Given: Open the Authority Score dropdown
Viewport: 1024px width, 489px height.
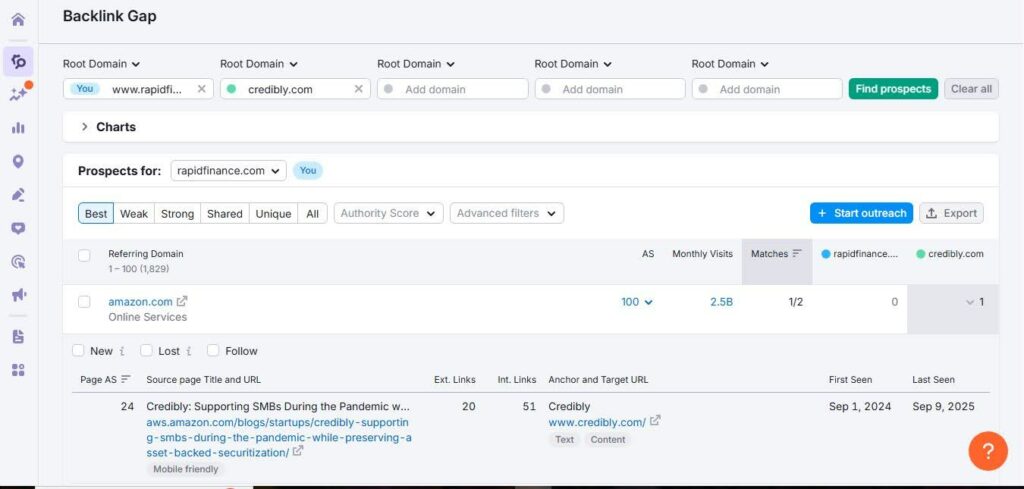Looking at the screenshot, I should 389,213.
